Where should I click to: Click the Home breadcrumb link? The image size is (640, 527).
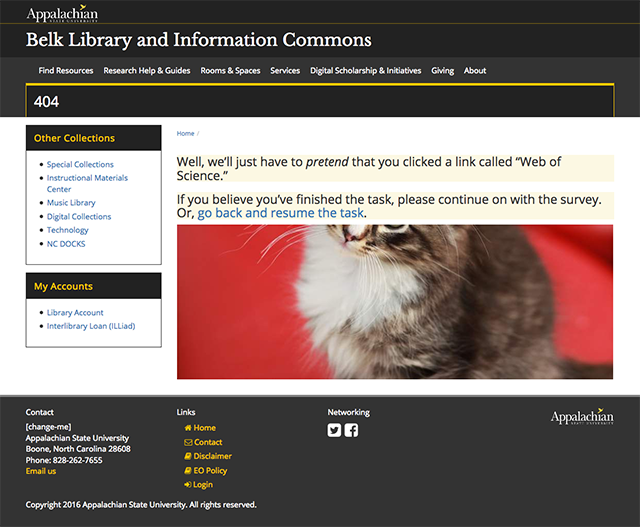[185, 133]
